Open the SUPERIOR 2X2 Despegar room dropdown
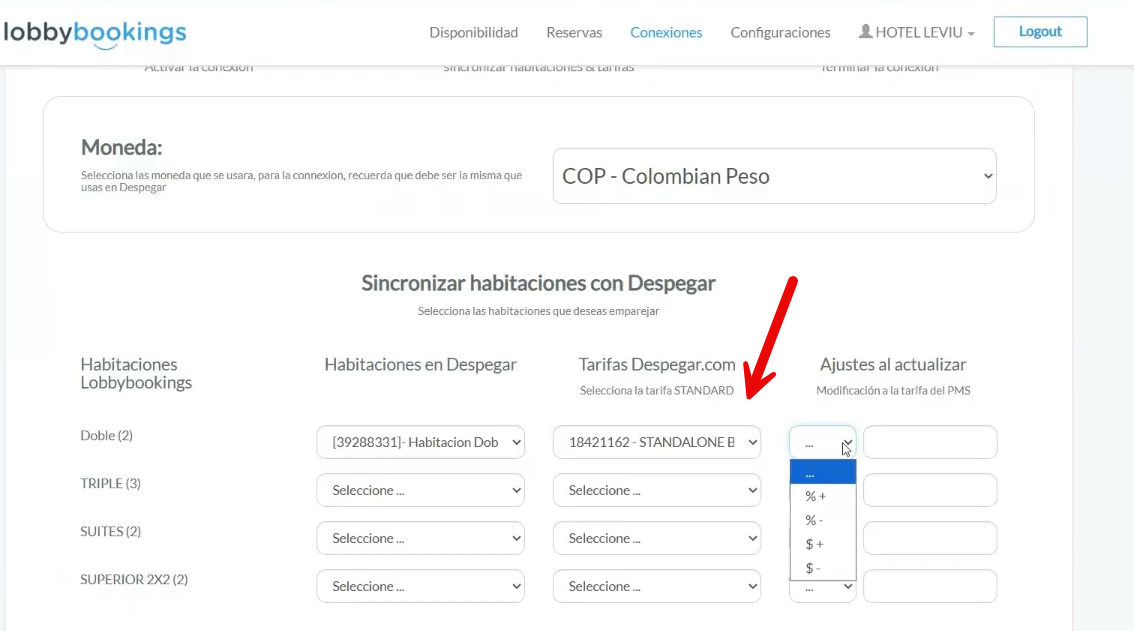 (x=420, y=586)
